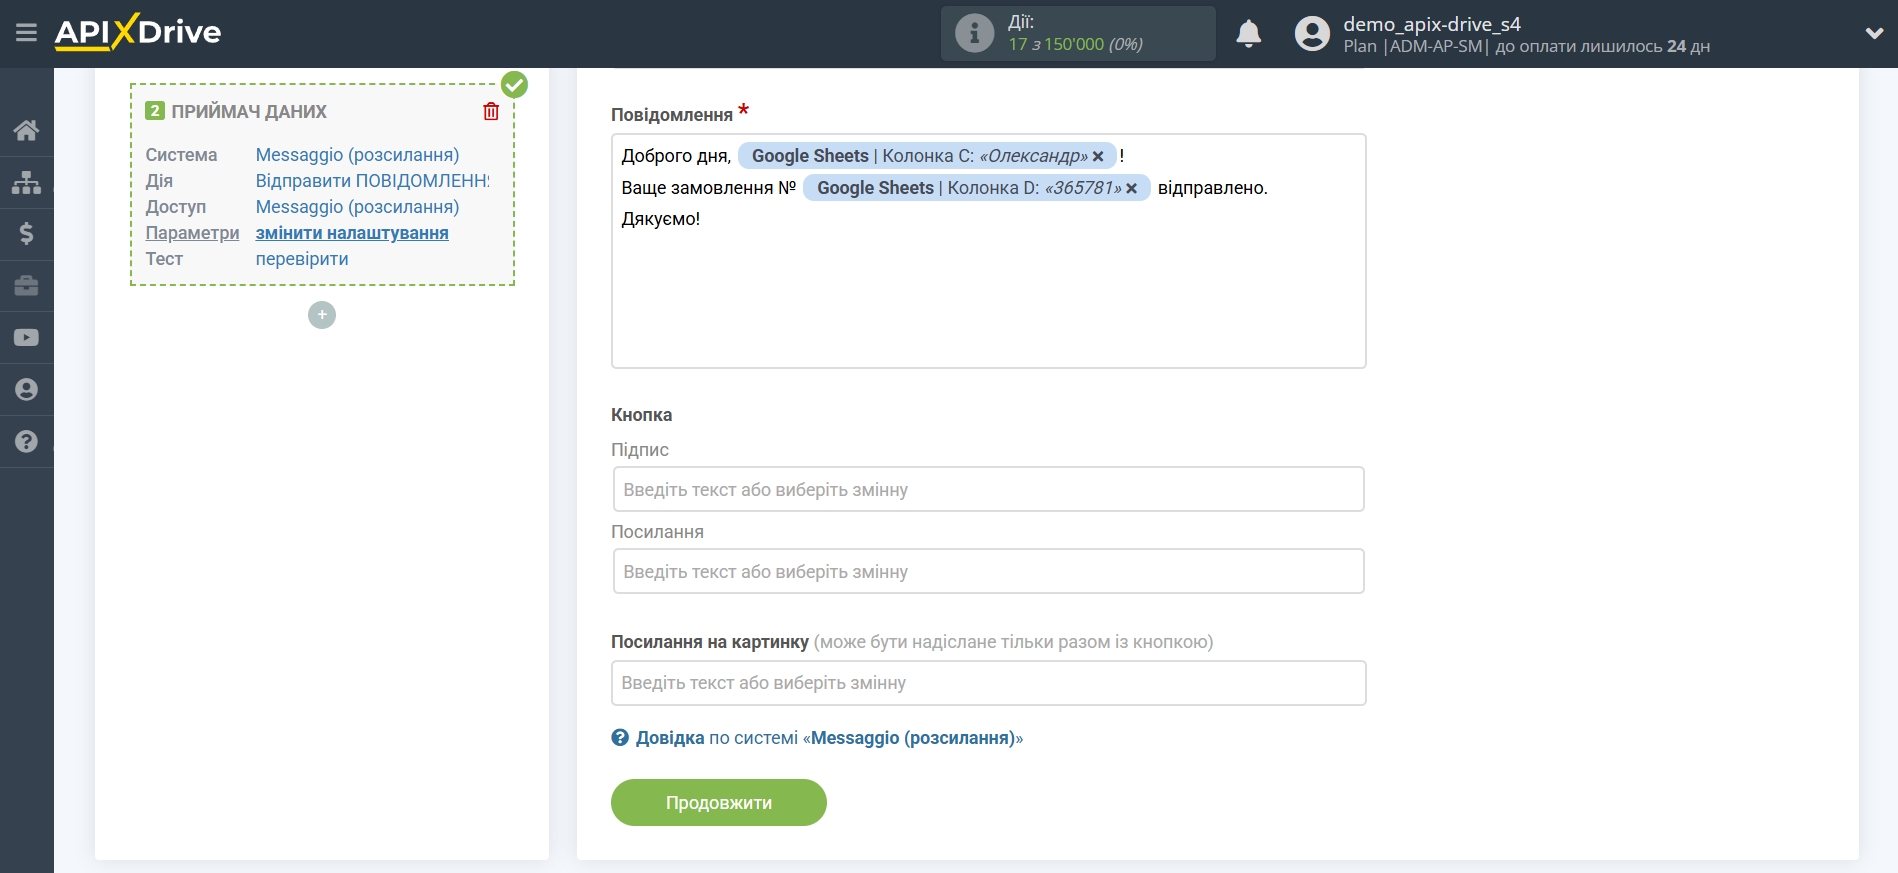Screen dimensions: 1898x873
Task: Open the help question mark sidebar icon
Action: (27, 442)
